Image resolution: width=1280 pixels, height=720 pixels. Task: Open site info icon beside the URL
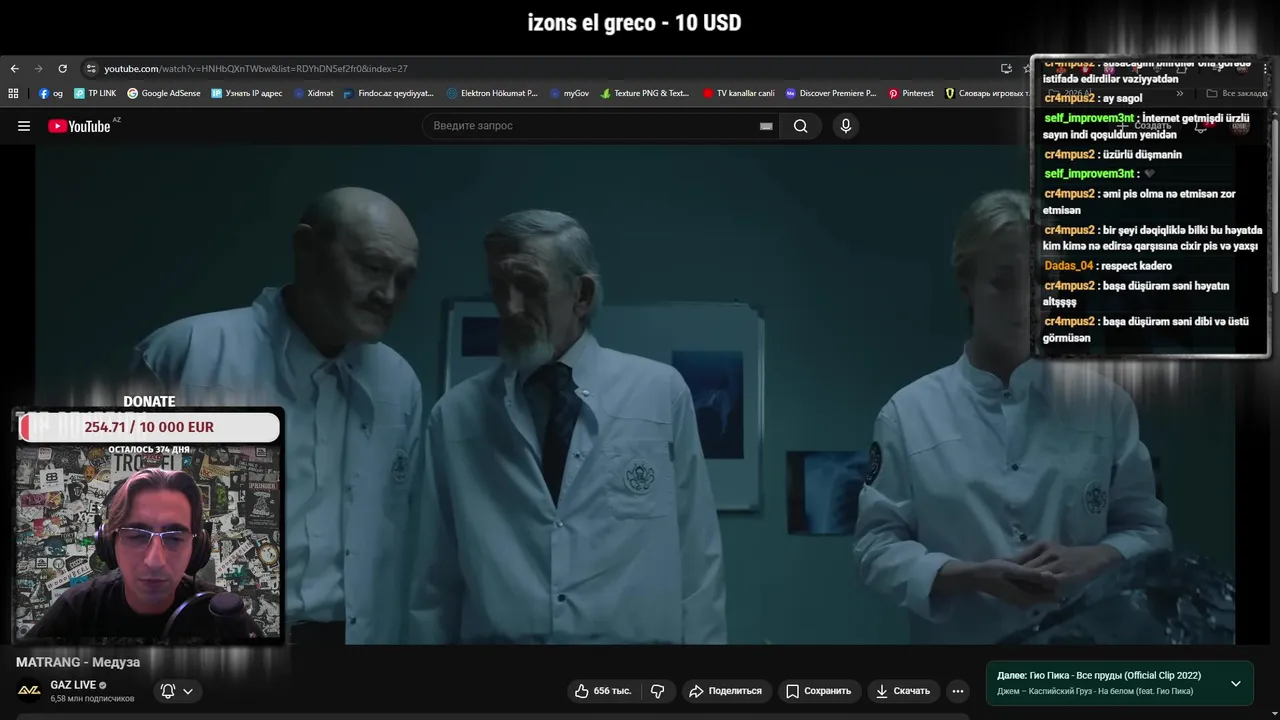click(x=91, y=69)
